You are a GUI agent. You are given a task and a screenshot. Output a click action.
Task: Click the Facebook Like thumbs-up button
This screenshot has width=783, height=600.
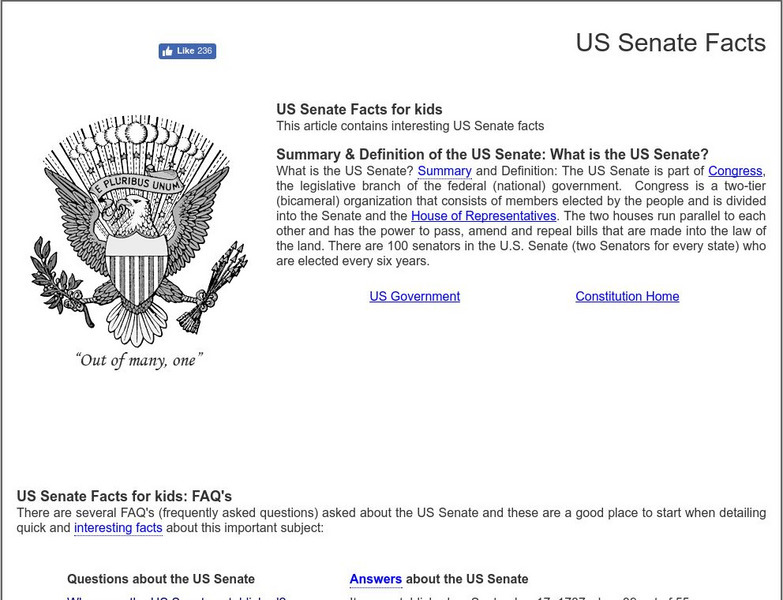coord(177,51)
